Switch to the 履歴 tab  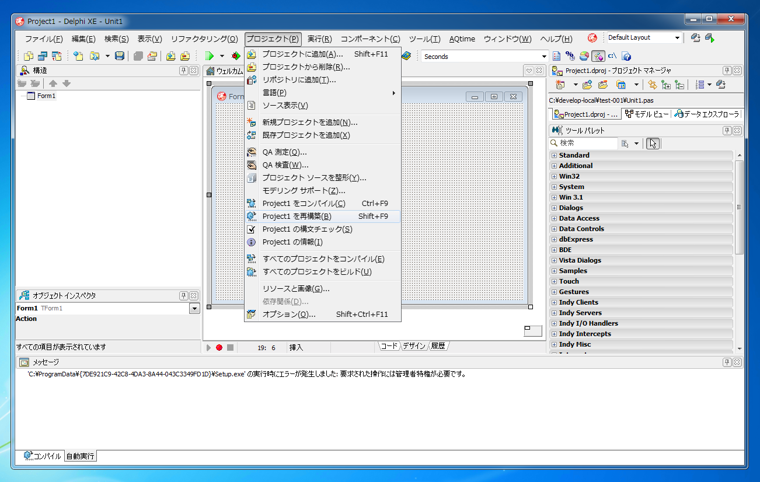438,346
